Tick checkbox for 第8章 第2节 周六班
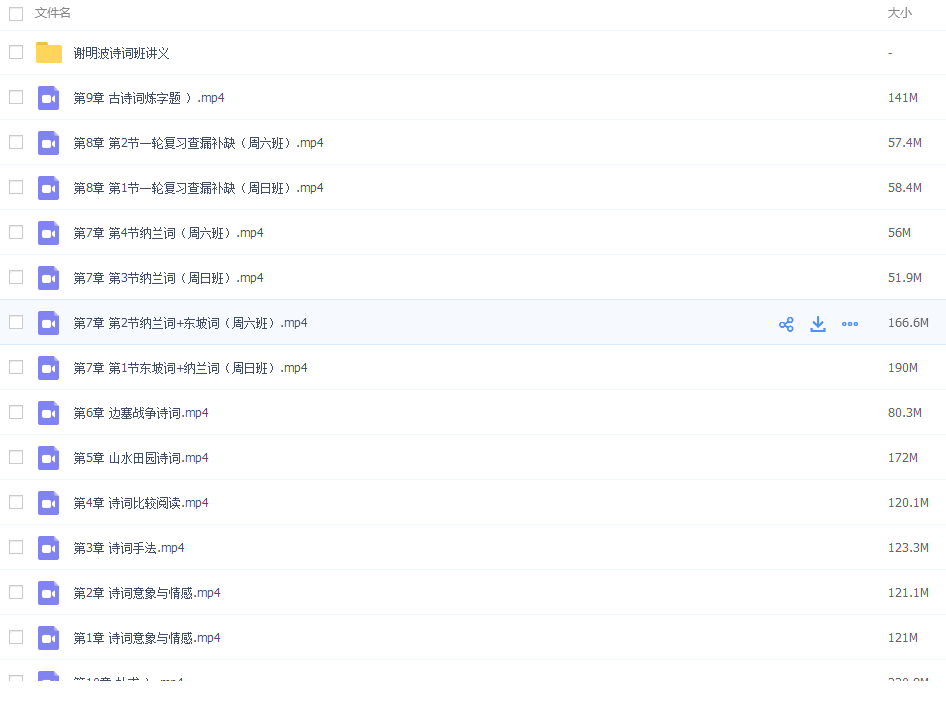Viewport: 946px width, 704px height. pos(16,142)
